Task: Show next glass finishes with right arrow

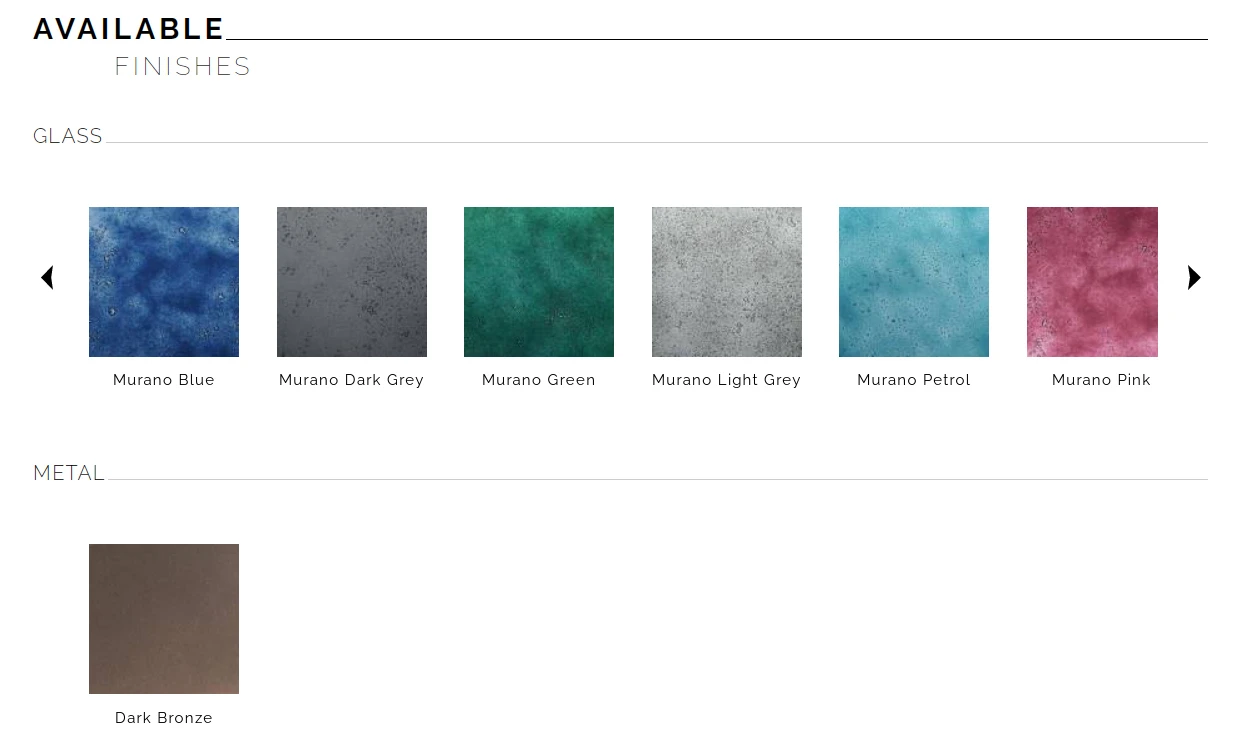Action: tap(1194, 278)
